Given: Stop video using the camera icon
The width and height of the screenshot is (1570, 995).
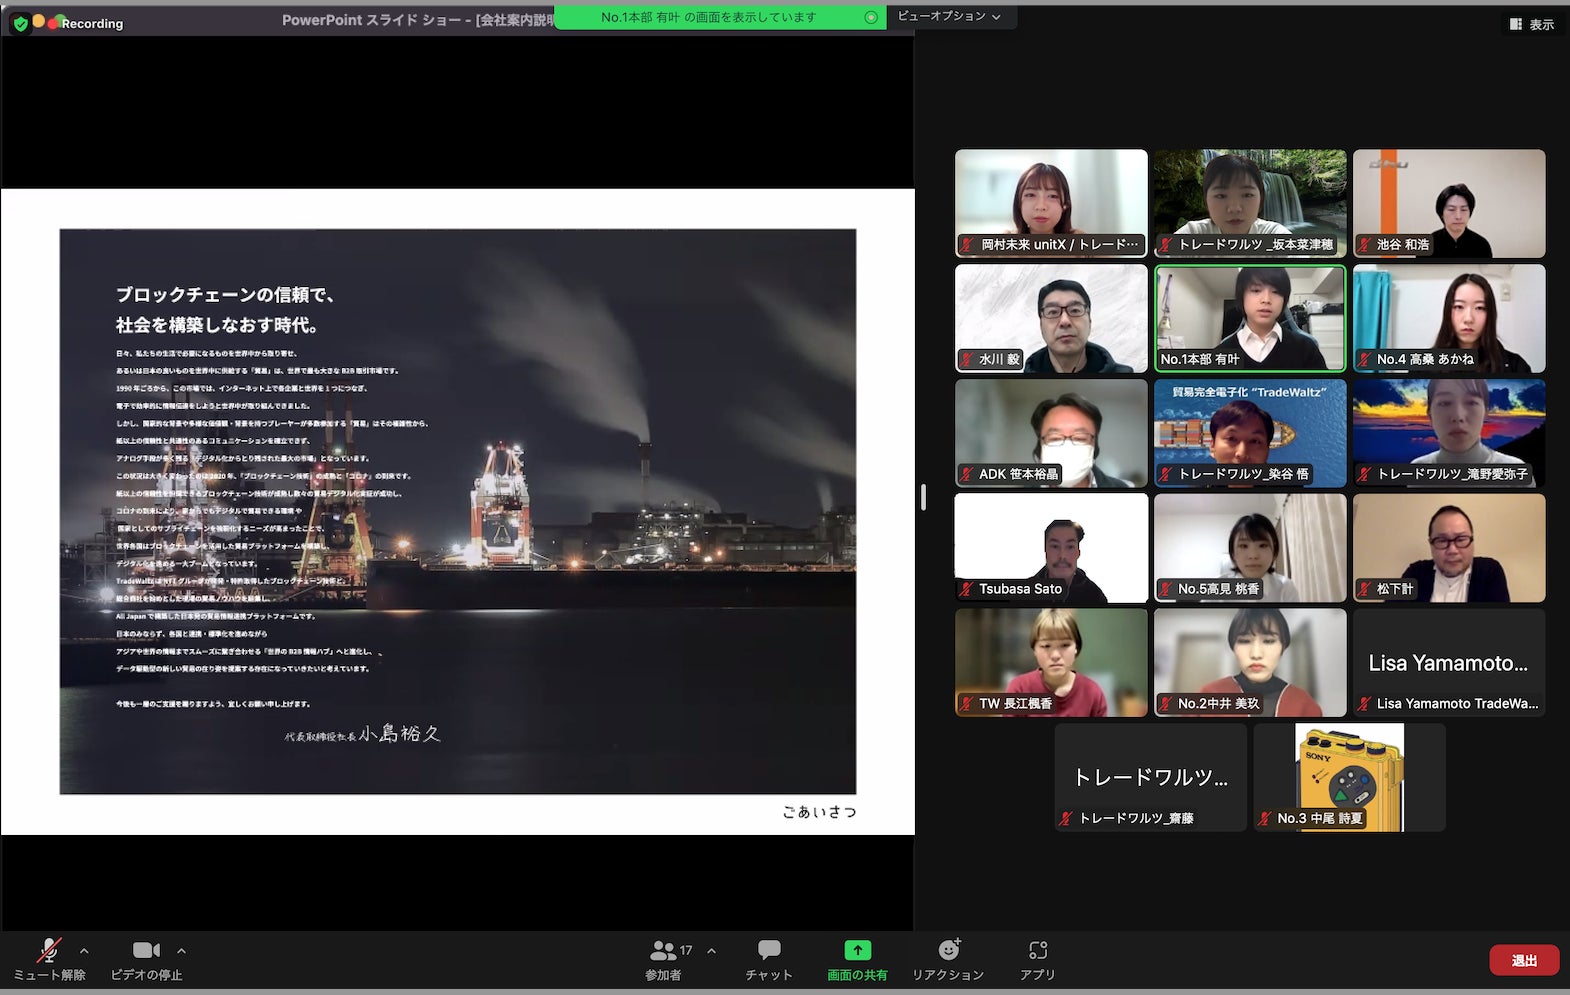Looking at the screenshot, I should (x=146, y=950).
